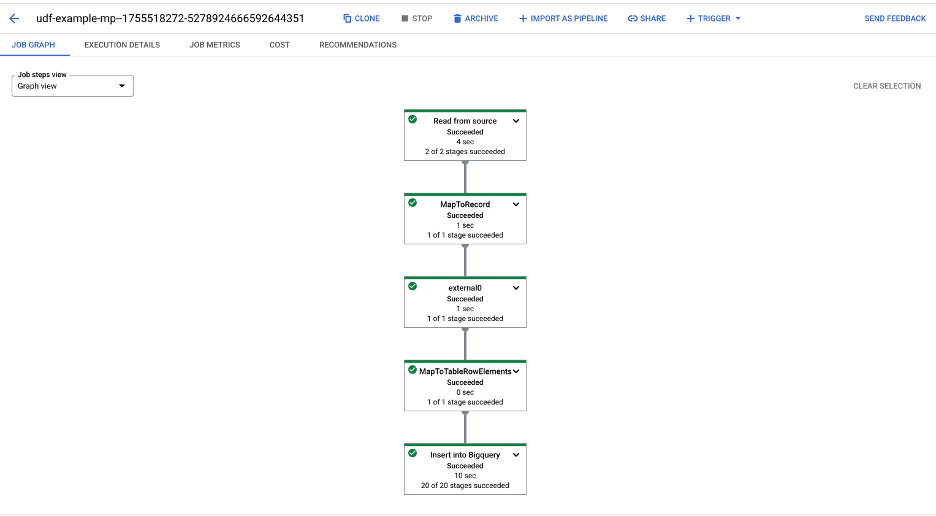This screenshot has width=936, height=516.
Task: Click the Share link icon
Action: (x=632, y=18)
